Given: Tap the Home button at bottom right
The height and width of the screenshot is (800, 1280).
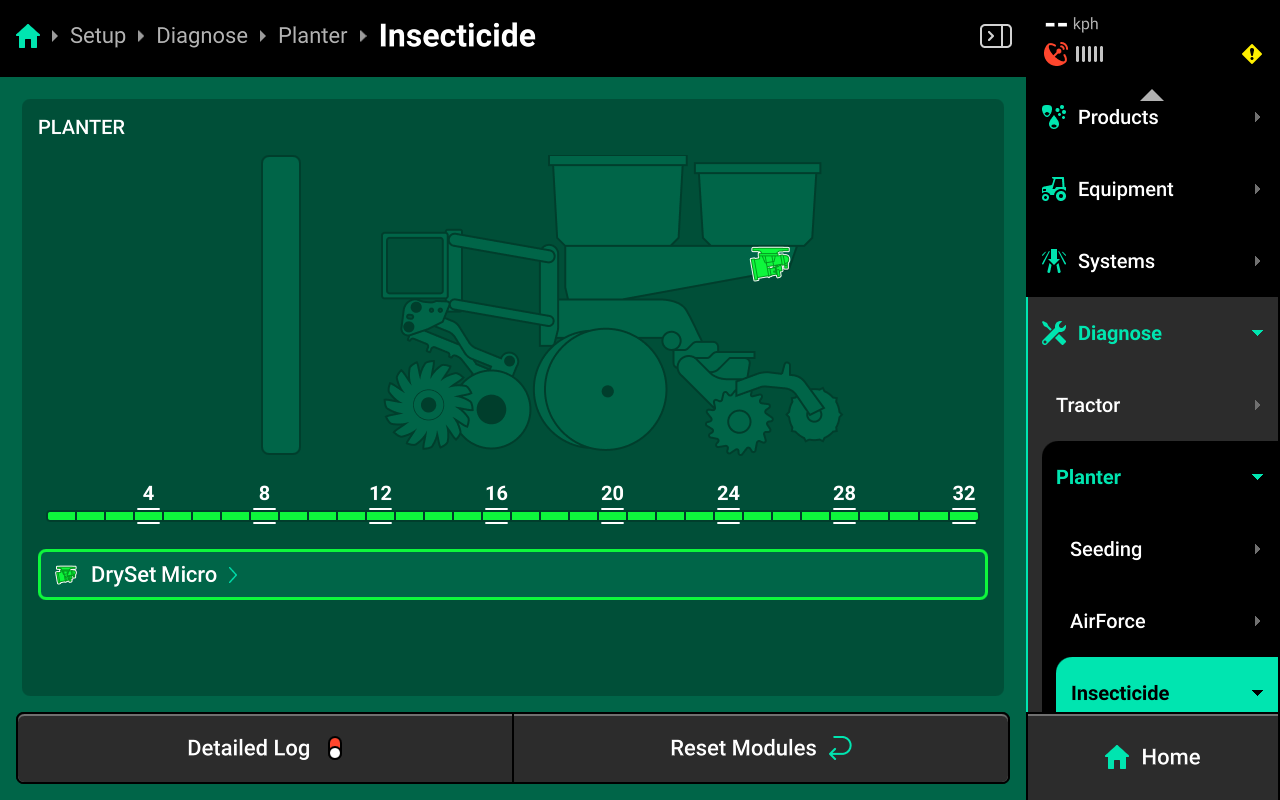Looking at the screenshot, I should [x=1152, y=757].
